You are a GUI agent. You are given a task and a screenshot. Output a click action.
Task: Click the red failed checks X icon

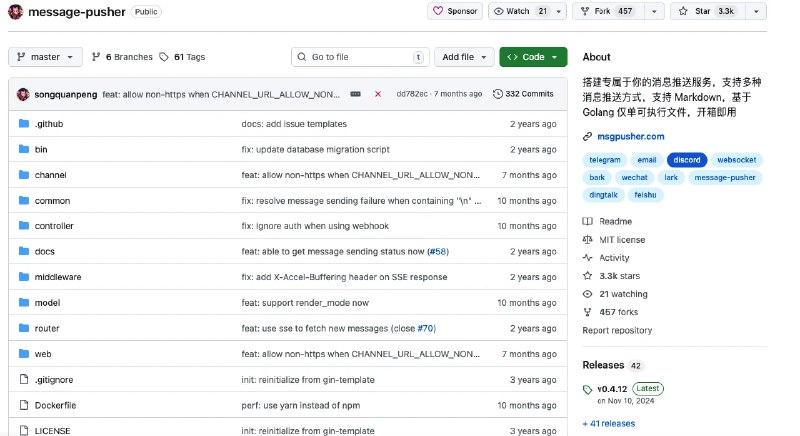[x=378, y=94]
